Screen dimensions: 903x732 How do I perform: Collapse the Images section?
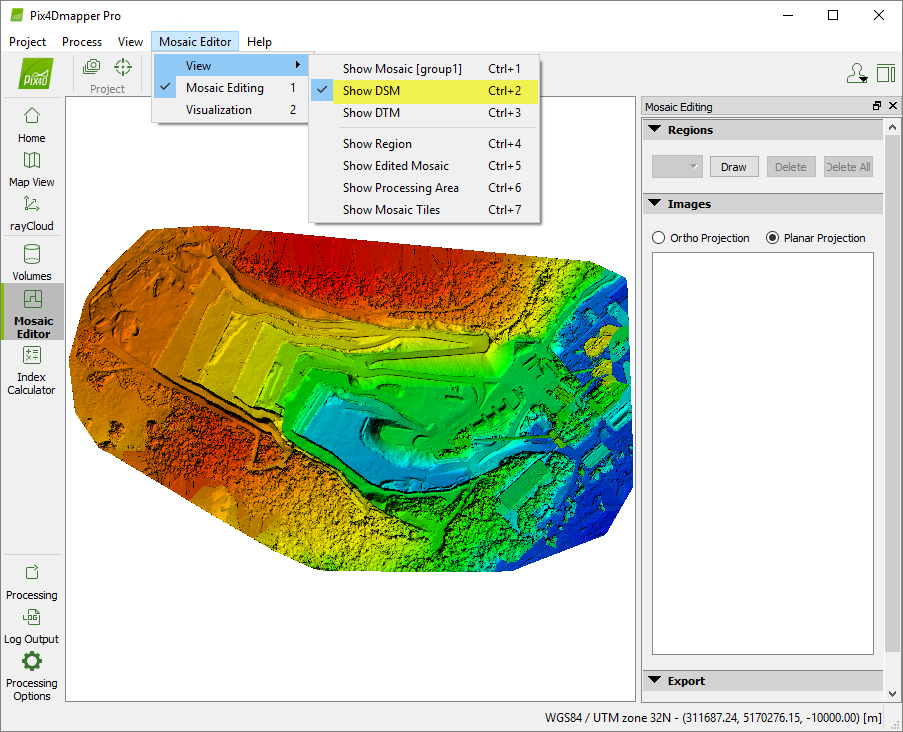tap(655, 204)
